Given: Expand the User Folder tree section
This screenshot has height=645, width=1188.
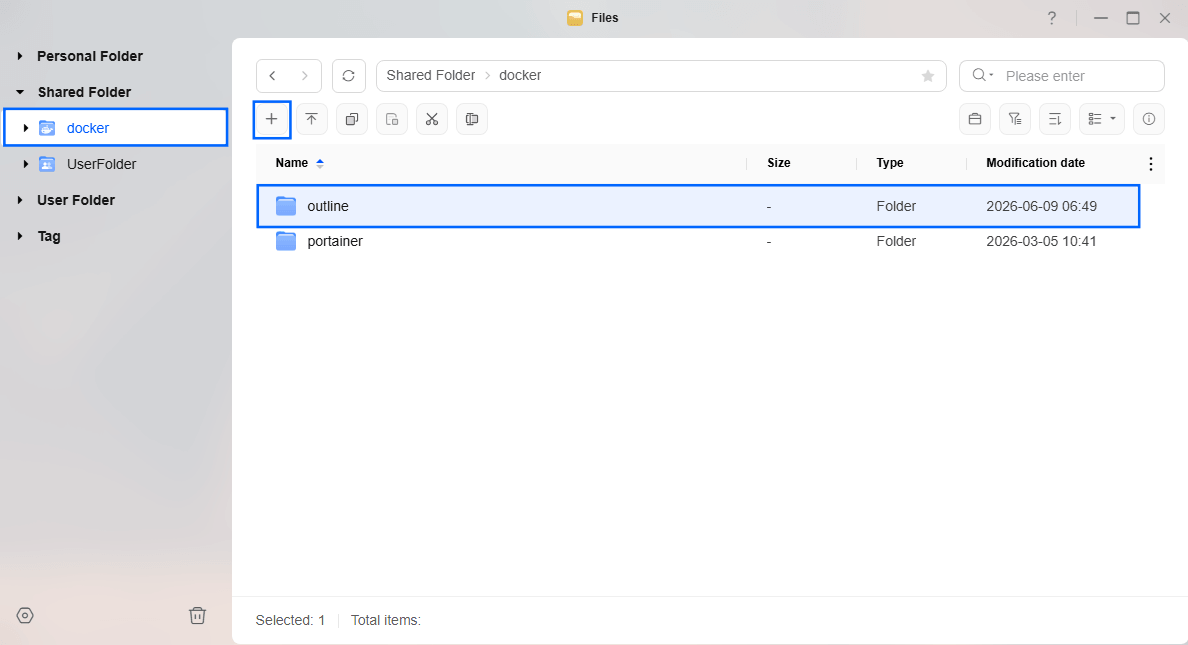Looking at the screenshot, I should [x=20, y=200].
